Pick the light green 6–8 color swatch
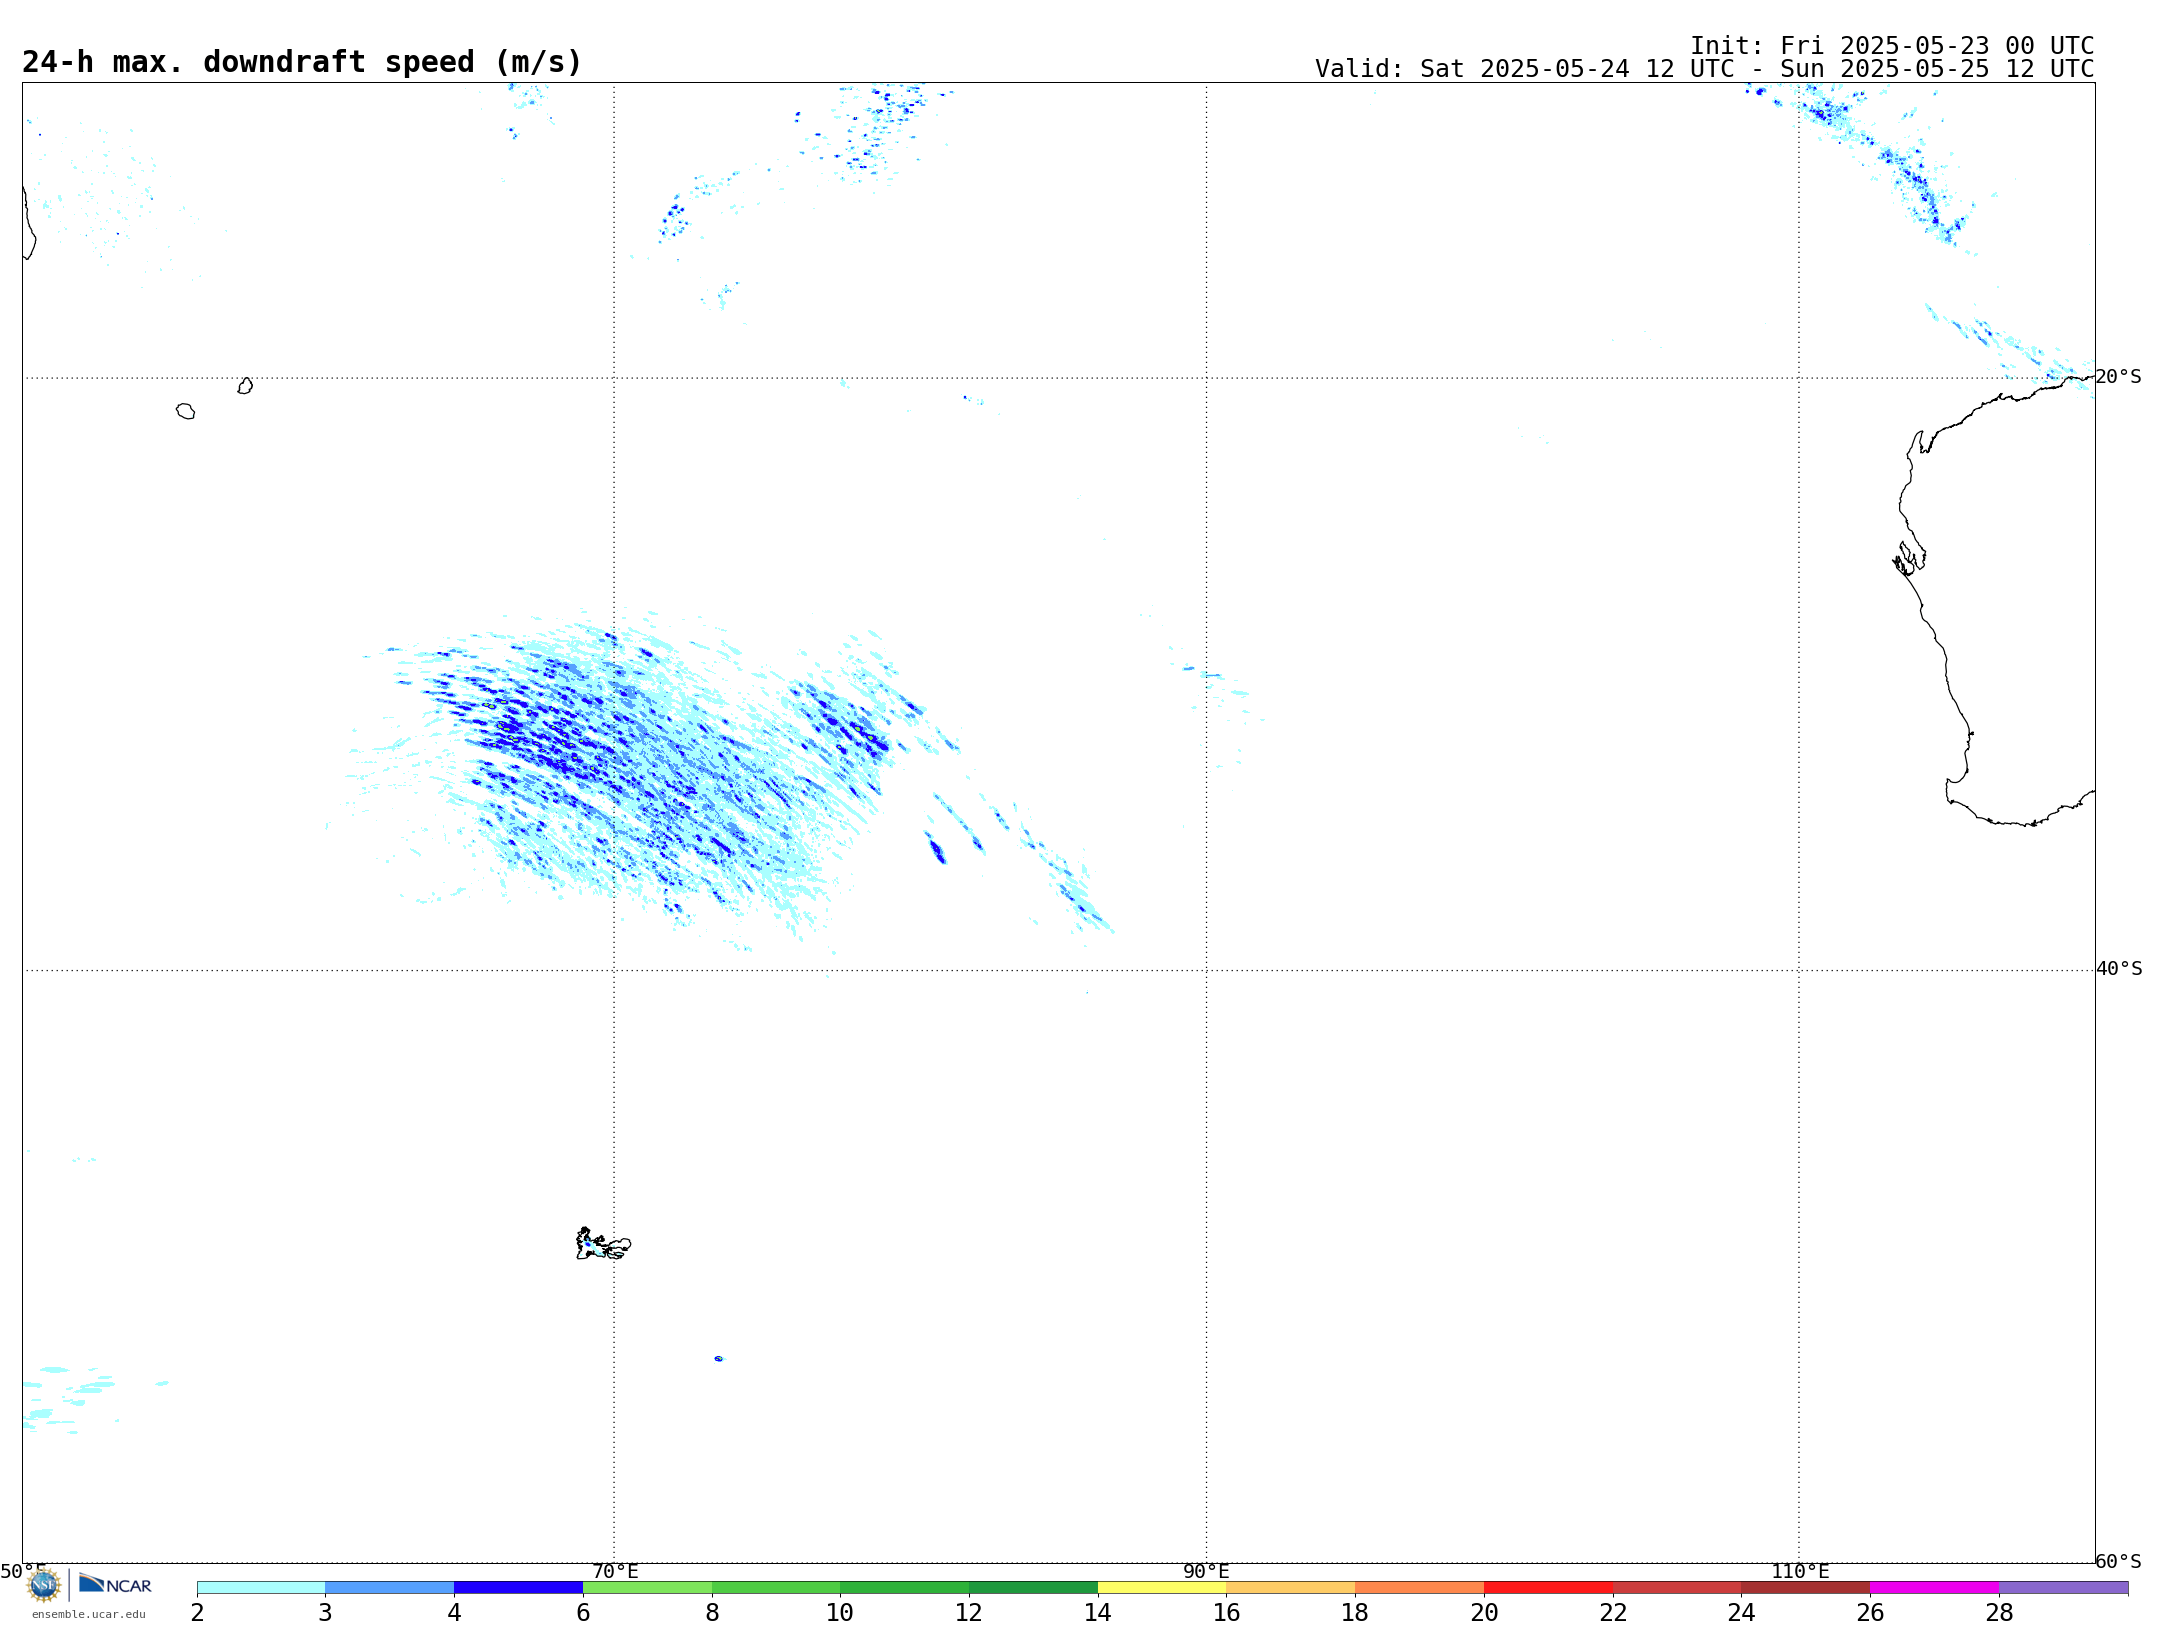Viewport: 2160px width, 1626px height. point(648,1588)
